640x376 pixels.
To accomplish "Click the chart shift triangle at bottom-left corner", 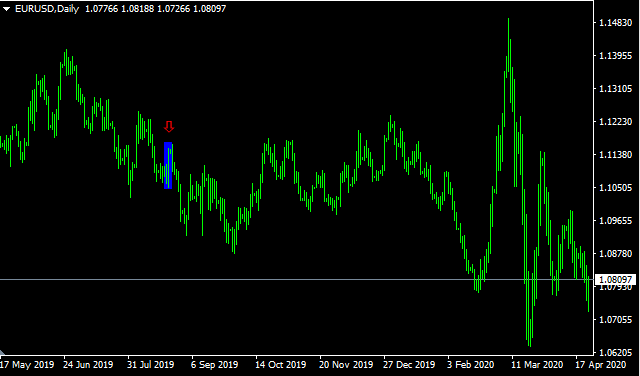I will pyautogui.click(x=2, y=352).
